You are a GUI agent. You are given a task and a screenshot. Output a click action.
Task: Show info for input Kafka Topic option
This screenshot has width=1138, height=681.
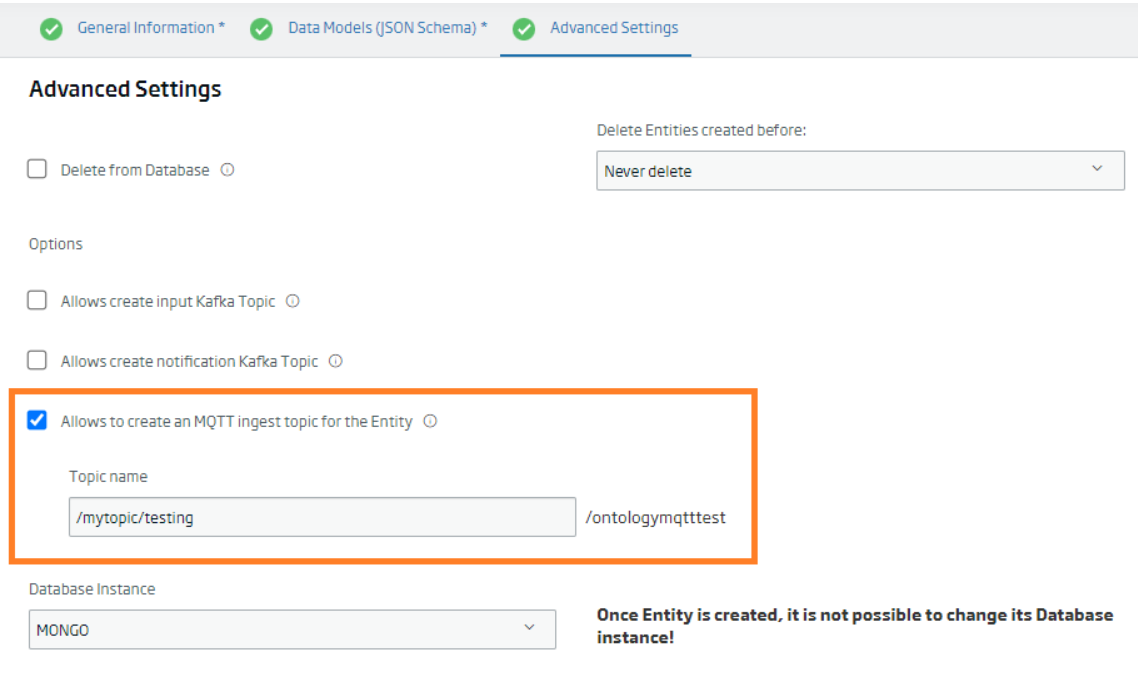point(292,301)
